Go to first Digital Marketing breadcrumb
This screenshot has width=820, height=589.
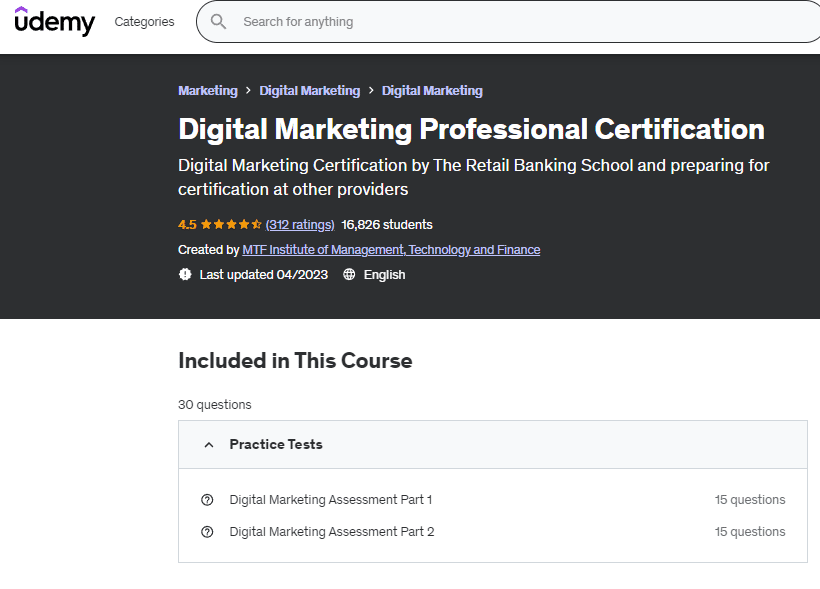point(309,91)
